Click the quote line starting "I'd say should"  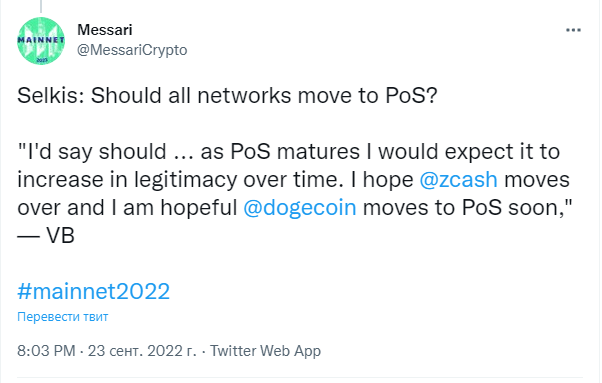point(288,152)
